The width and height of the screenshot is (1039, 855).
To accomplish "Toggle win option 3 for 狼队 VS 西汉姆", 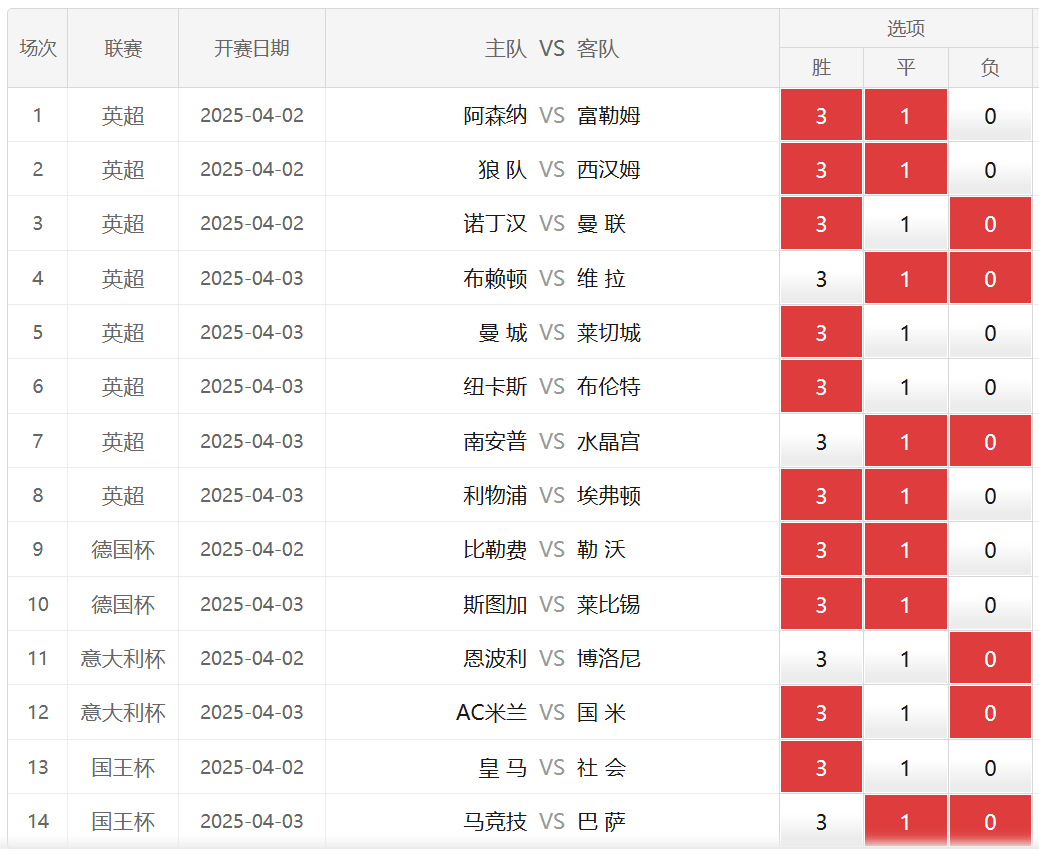I will (821, 170).
